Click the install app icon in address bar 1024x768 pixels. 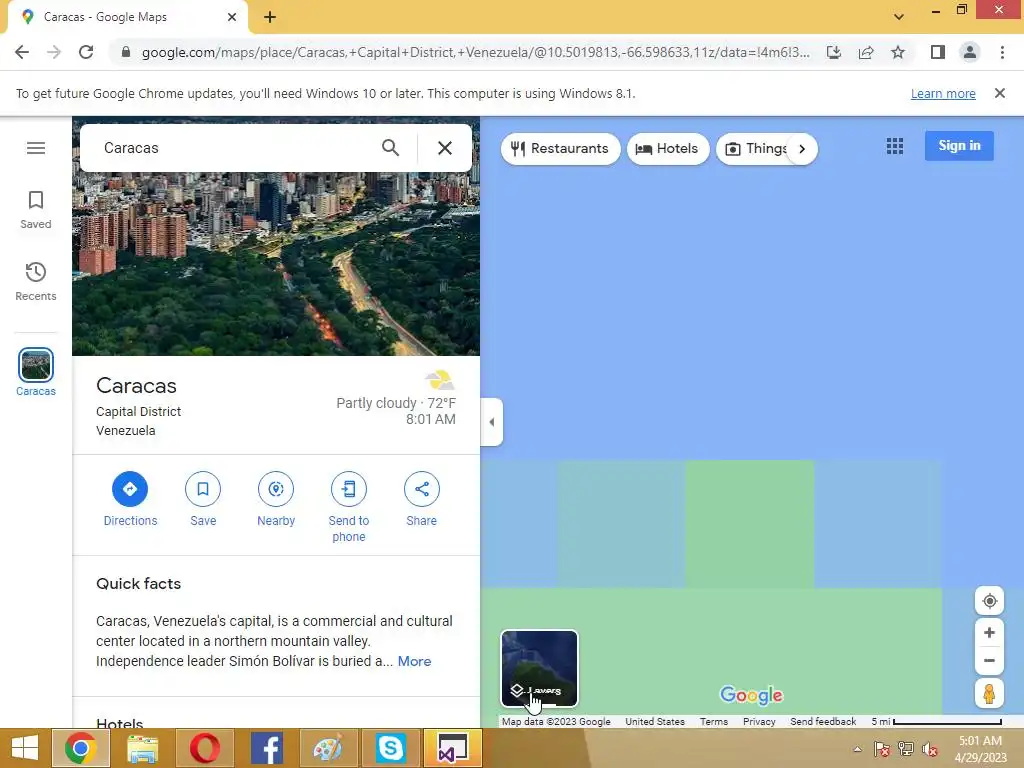click(x=834, y=52)
